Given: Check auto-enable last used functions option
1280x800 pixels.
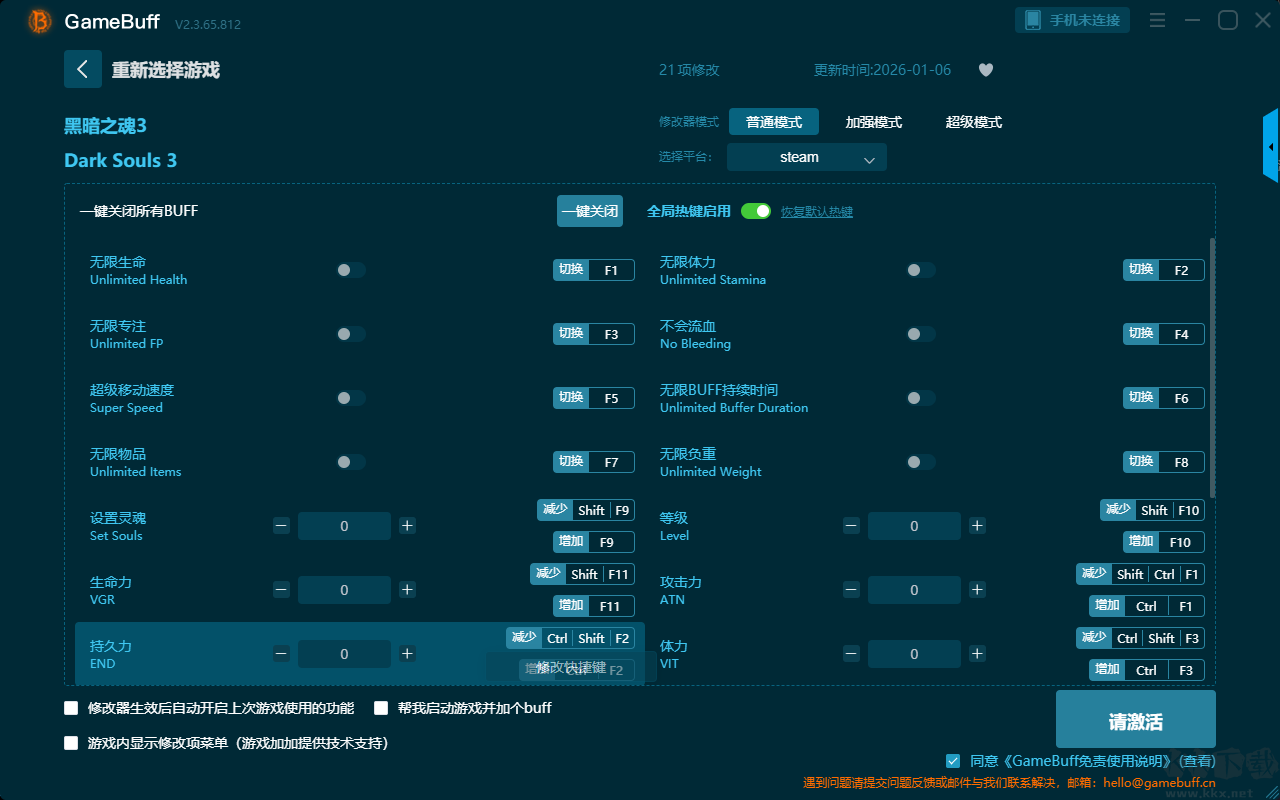Looking at the screenshot, I should [x=71, y=708].
